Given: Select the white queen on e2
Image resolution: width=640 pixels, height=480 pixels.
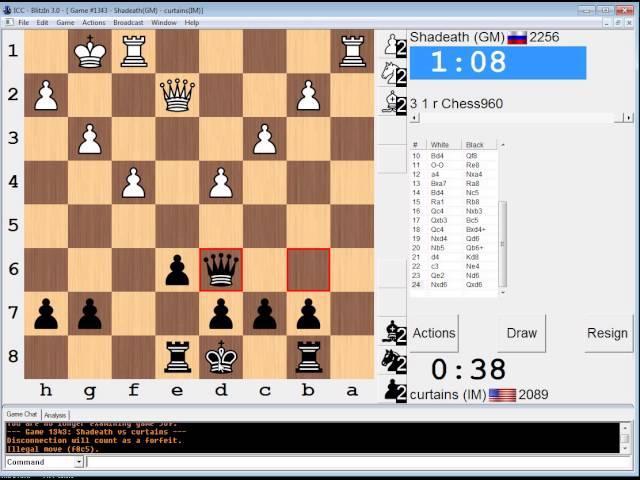Looking at the screenshot, I should pyautogui.click(x=177, y=95).
